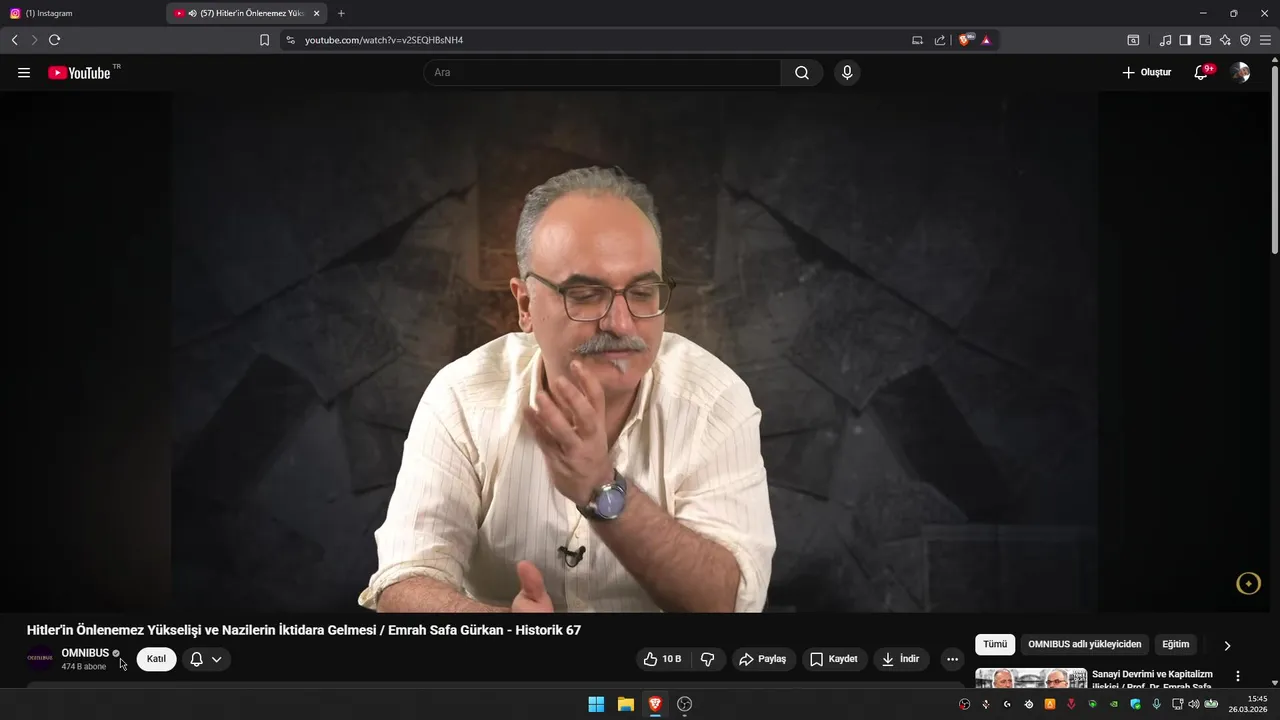Image resolution: width=1280 pixels, height=720 pixels.
Task: Open options for Sanayi Devrimi video
Action: tap(1238, 676)
